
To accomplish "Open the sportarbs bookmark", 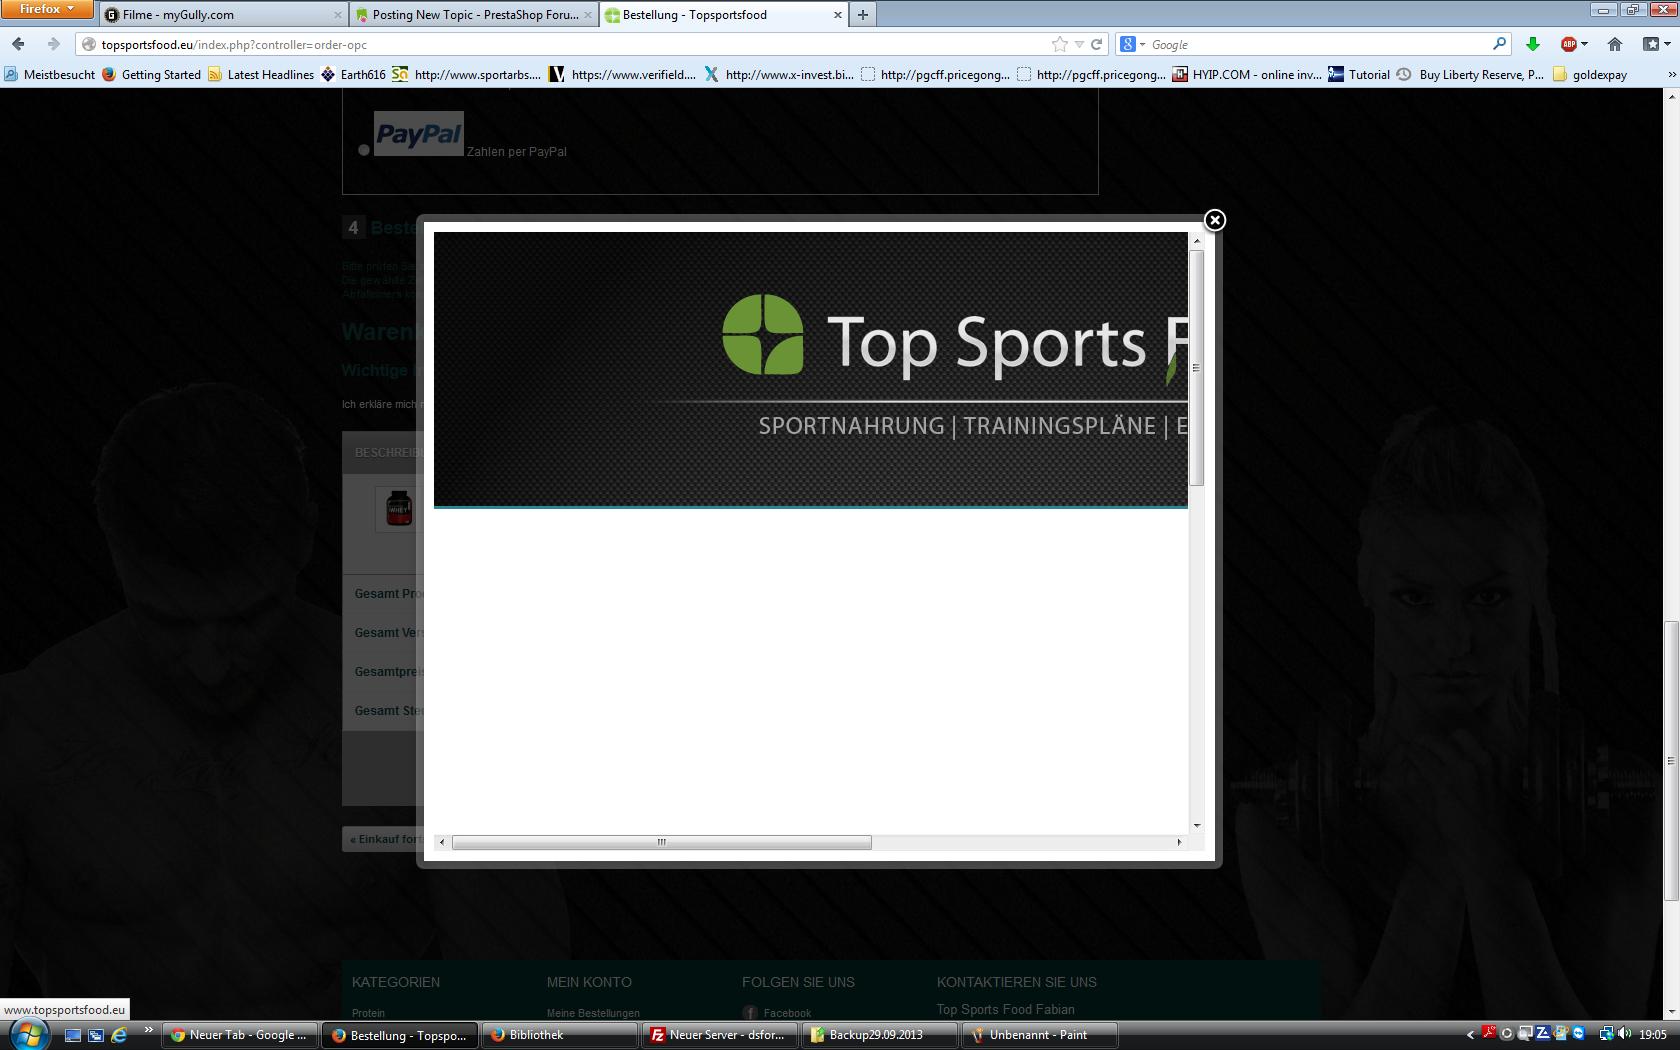I will [x=467, y=74].
